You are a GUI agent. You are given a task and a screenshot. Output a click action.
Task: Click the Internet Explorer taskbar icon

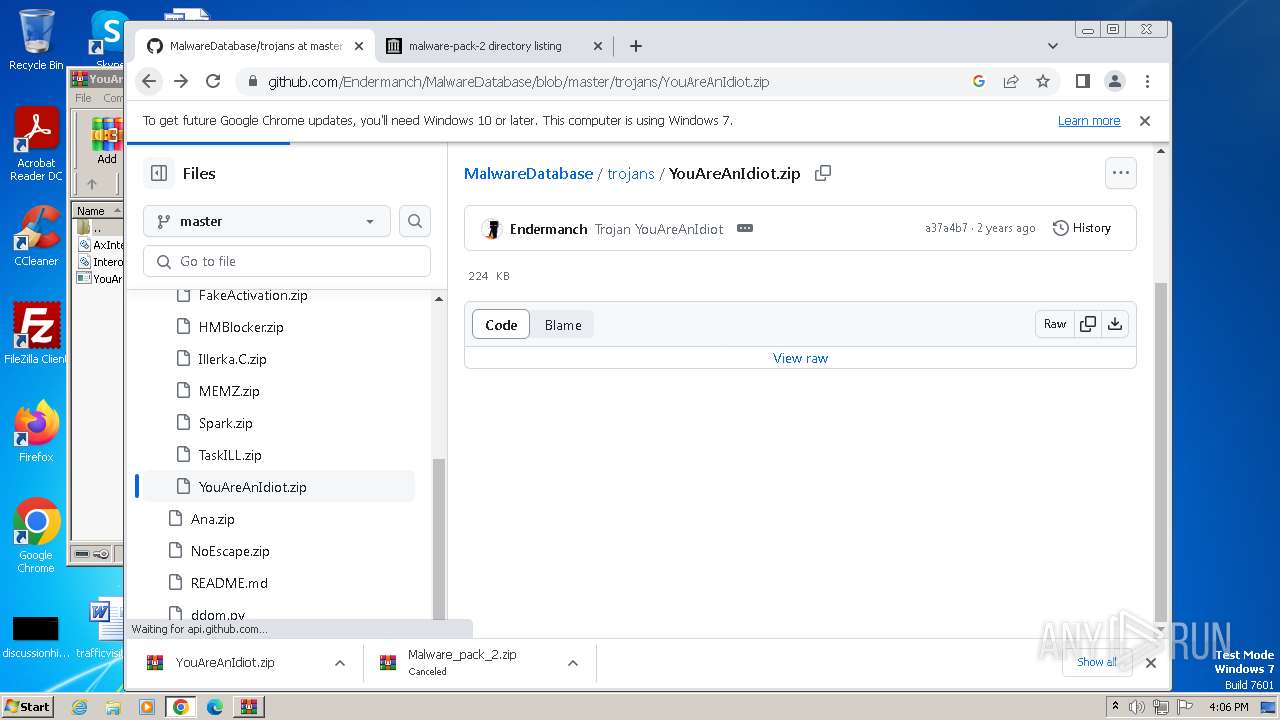click(x=80, y=707)
